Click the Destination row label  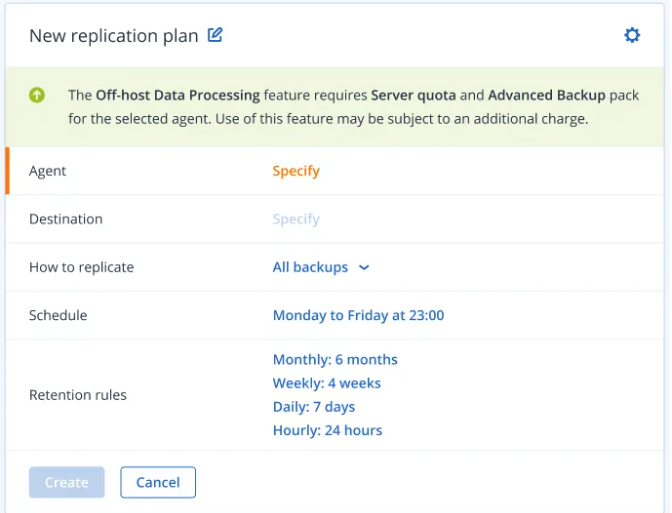coord(66,219)
